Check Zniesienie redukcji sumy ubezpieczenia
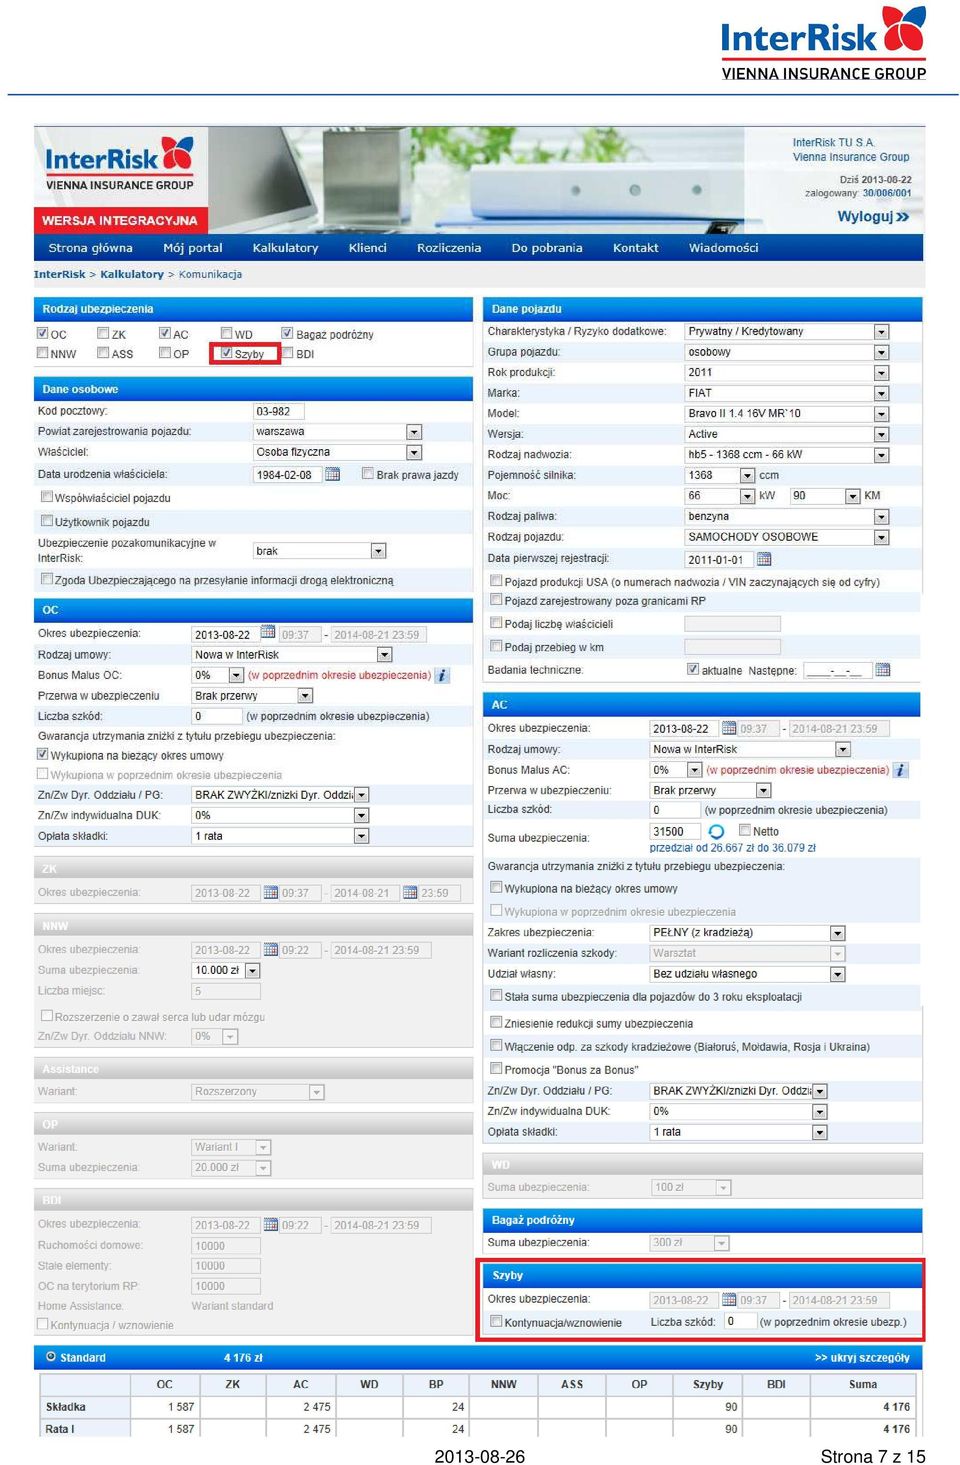This screenshot has width=960, height=1465. point(496,1022)
